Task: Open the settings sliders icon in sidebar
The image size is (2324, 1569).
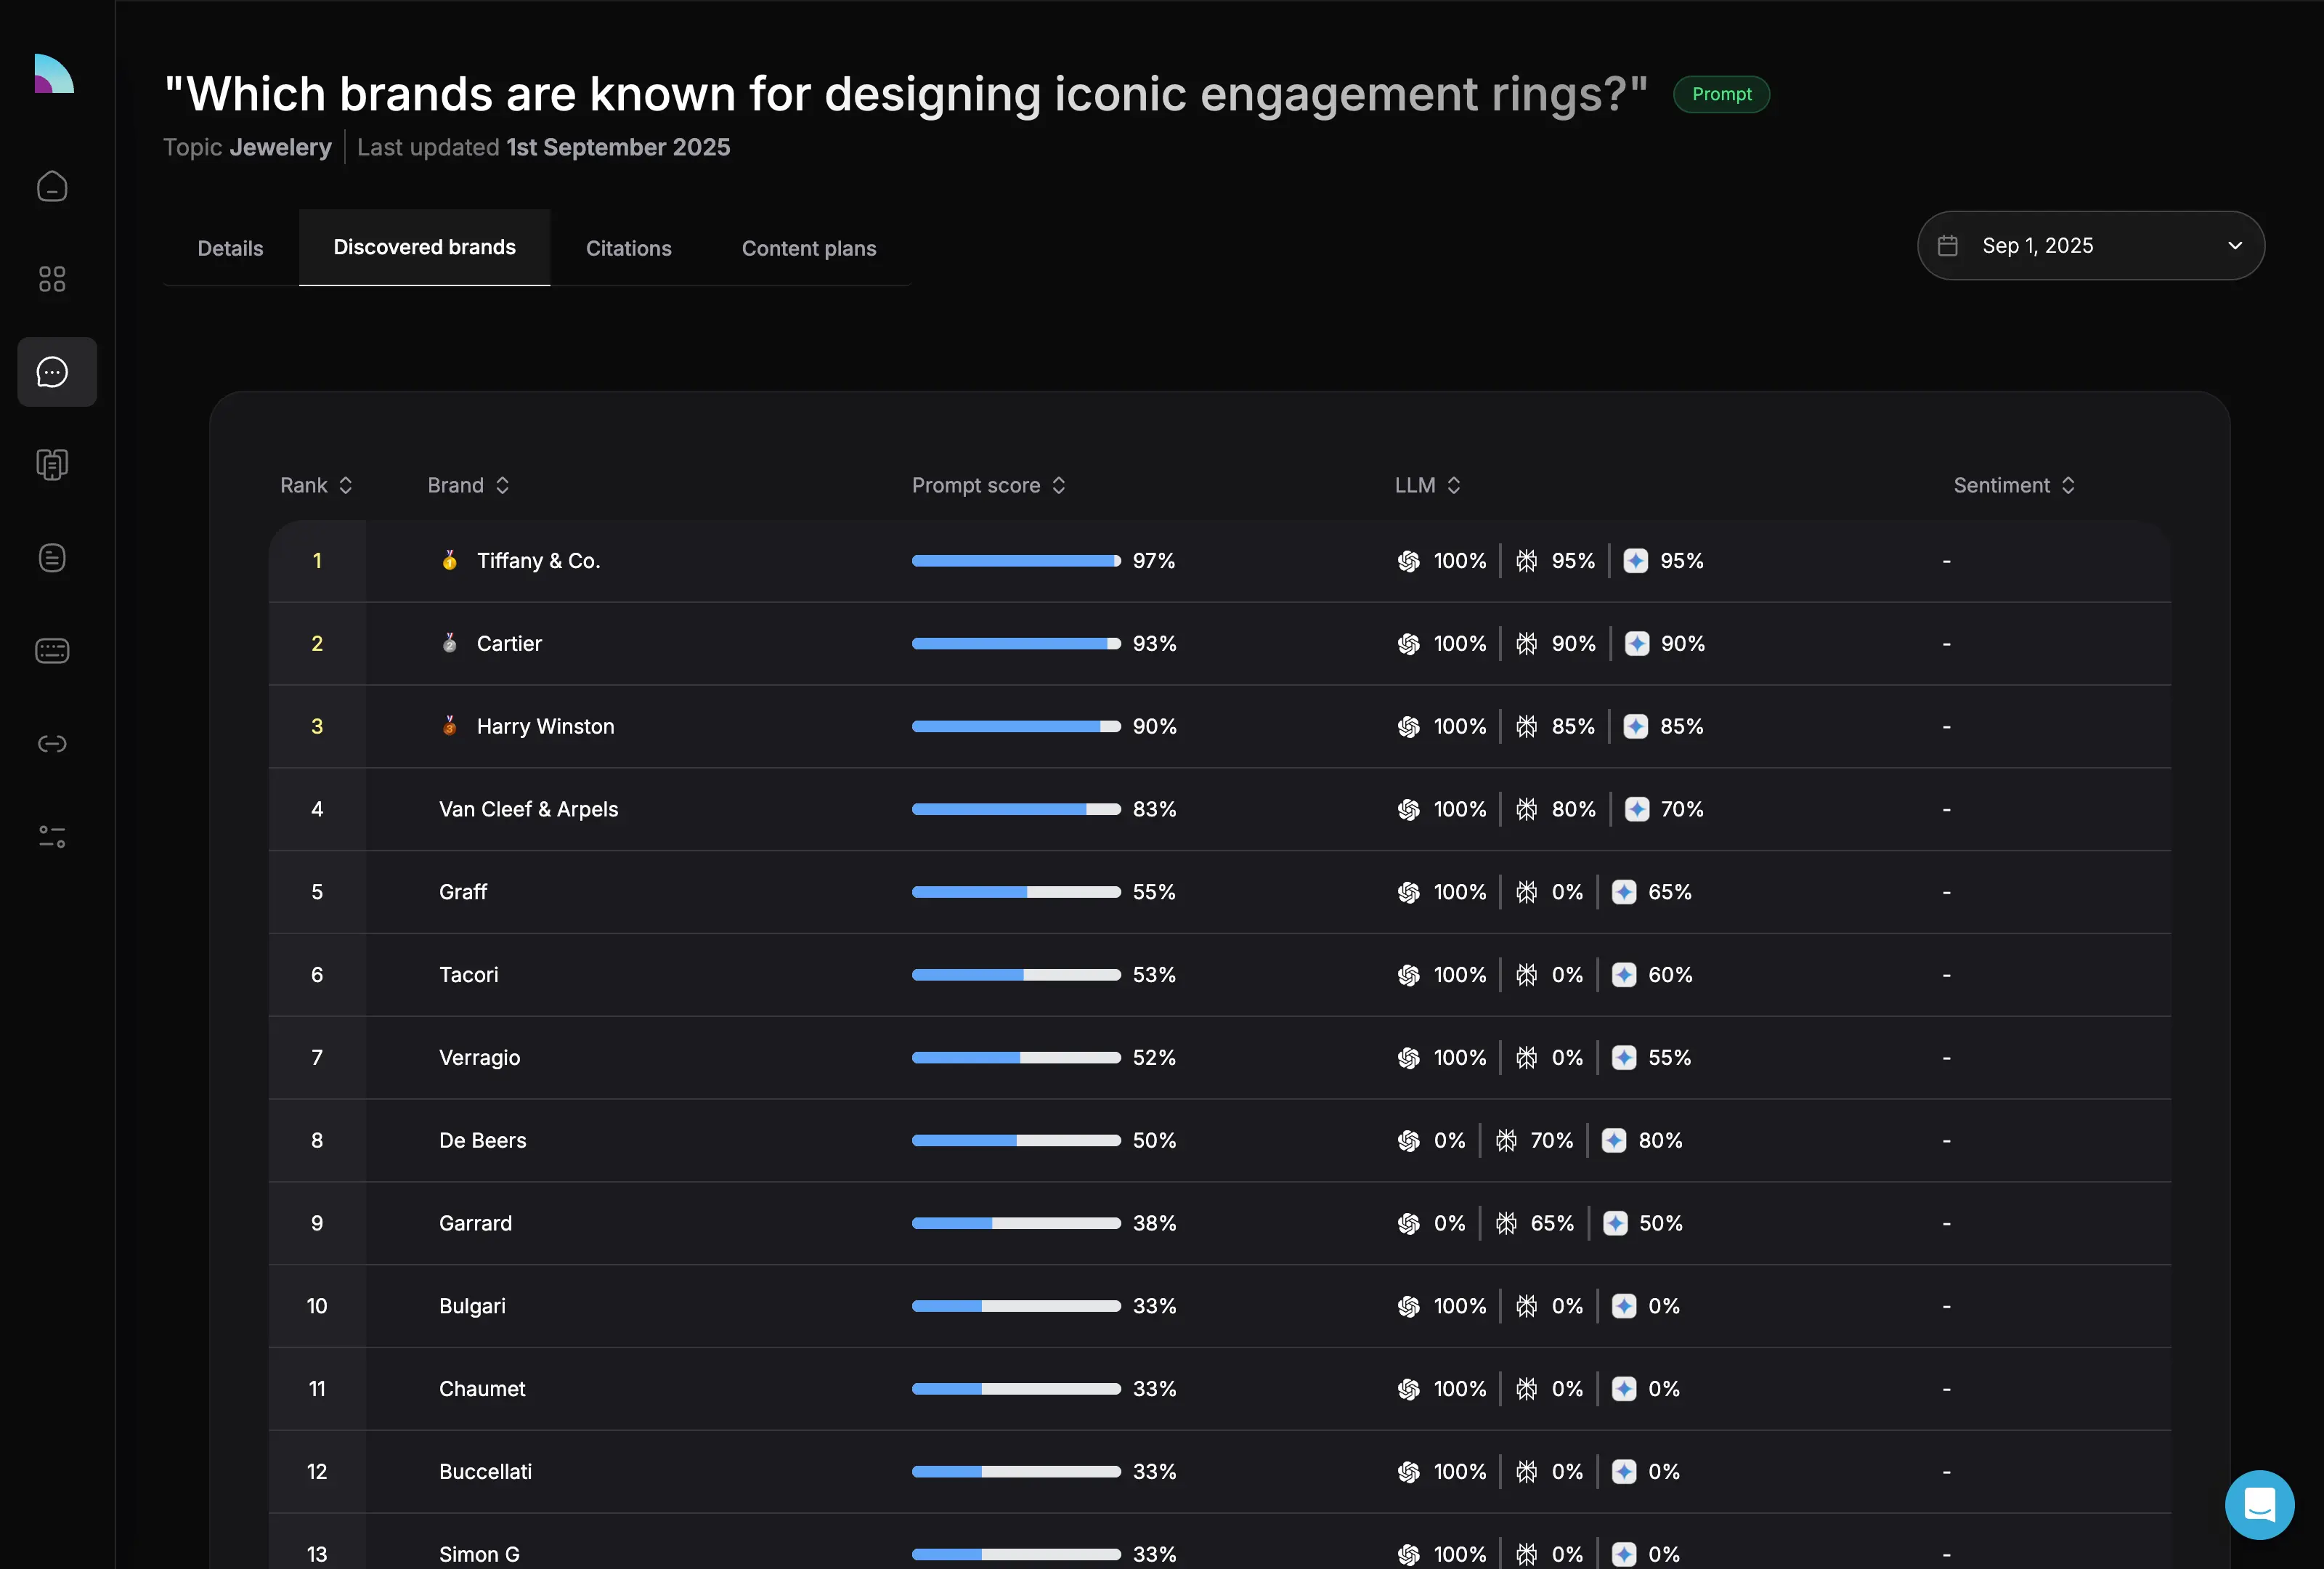Action: (x=52, y=837)
